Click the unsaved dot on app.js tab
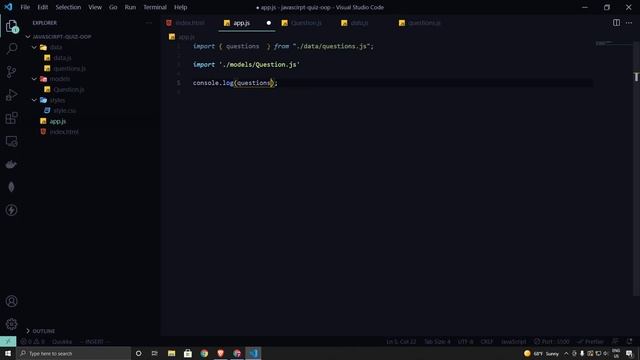 pyautogui.click(x=269, y=23)
